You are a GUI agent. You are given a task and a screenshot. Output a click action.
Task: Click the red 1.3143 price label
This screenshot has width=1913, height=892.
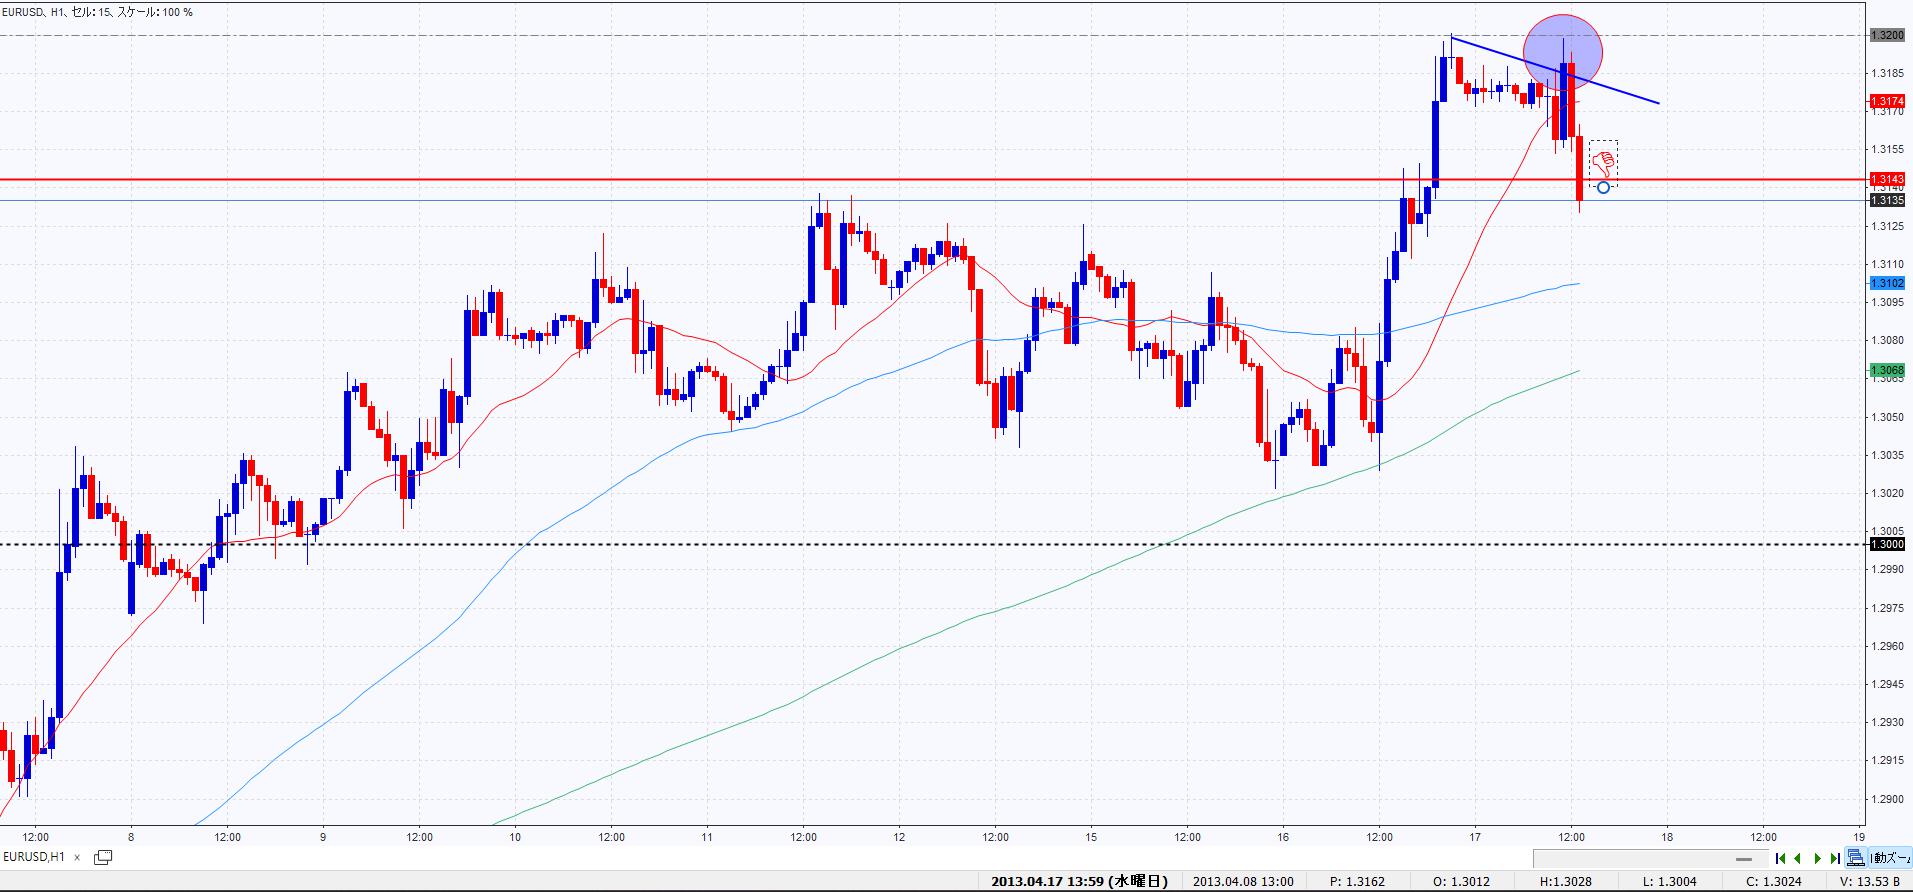tap(1886, 180)
